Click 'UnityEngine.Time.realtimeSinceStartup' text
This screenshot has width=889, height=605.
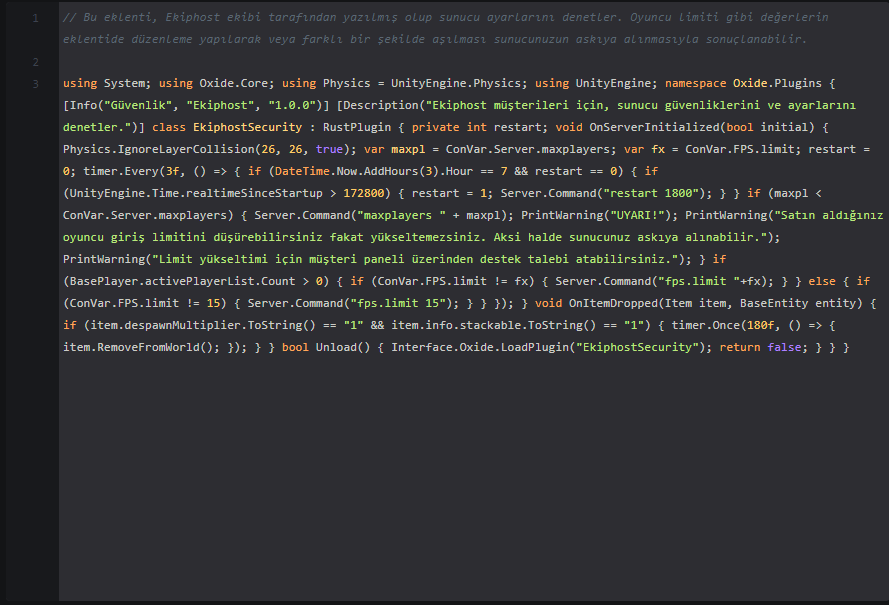(196, 193)
